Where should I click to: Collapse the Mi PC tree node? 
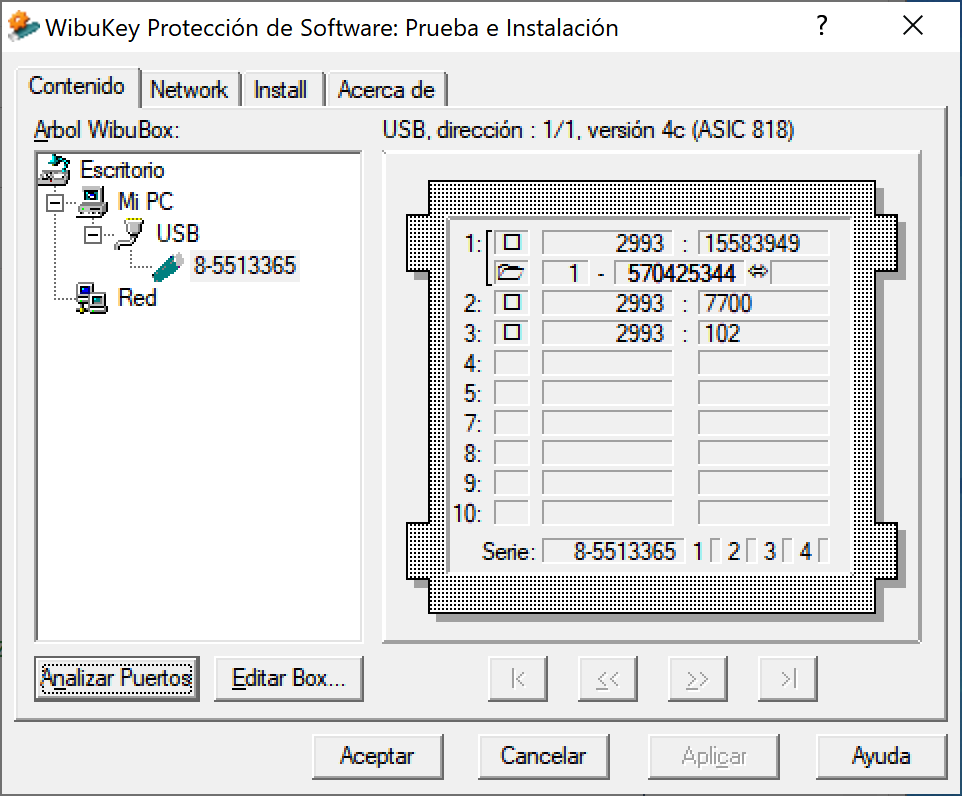(x=55, y=203)
